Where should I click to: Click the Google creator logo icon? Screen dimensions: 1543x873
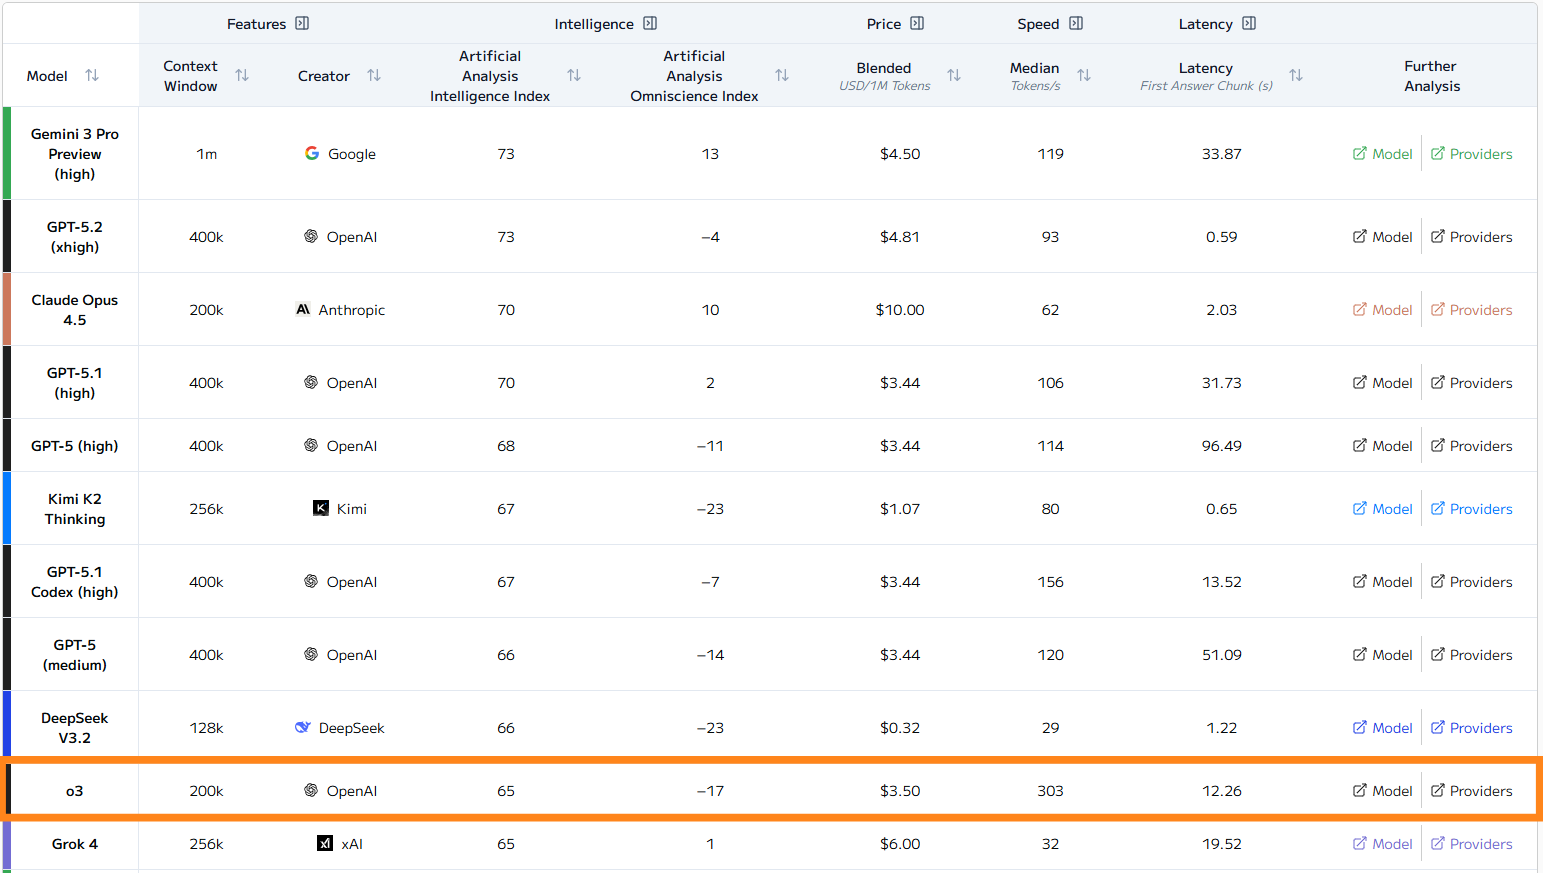(312, 153)
